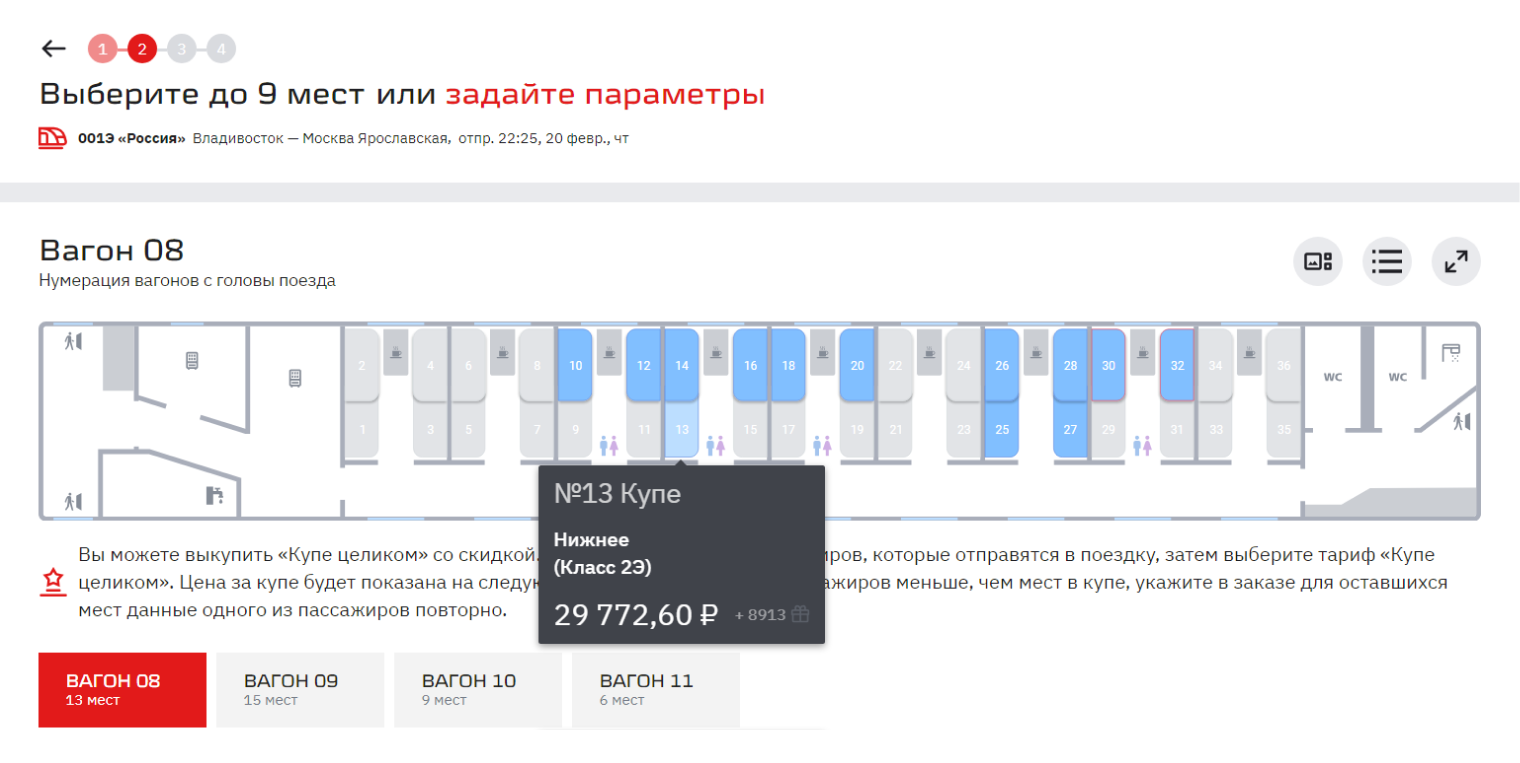
Task: Select seat 16 in the carriage
Action: 751,365
